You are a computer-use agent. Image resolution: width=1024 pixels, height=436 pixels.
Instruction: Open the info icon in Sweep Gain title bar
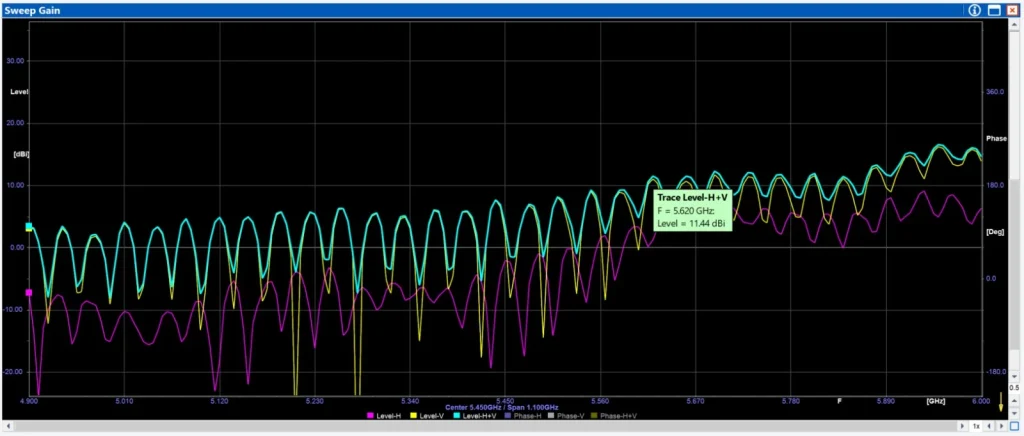[974, 10]
